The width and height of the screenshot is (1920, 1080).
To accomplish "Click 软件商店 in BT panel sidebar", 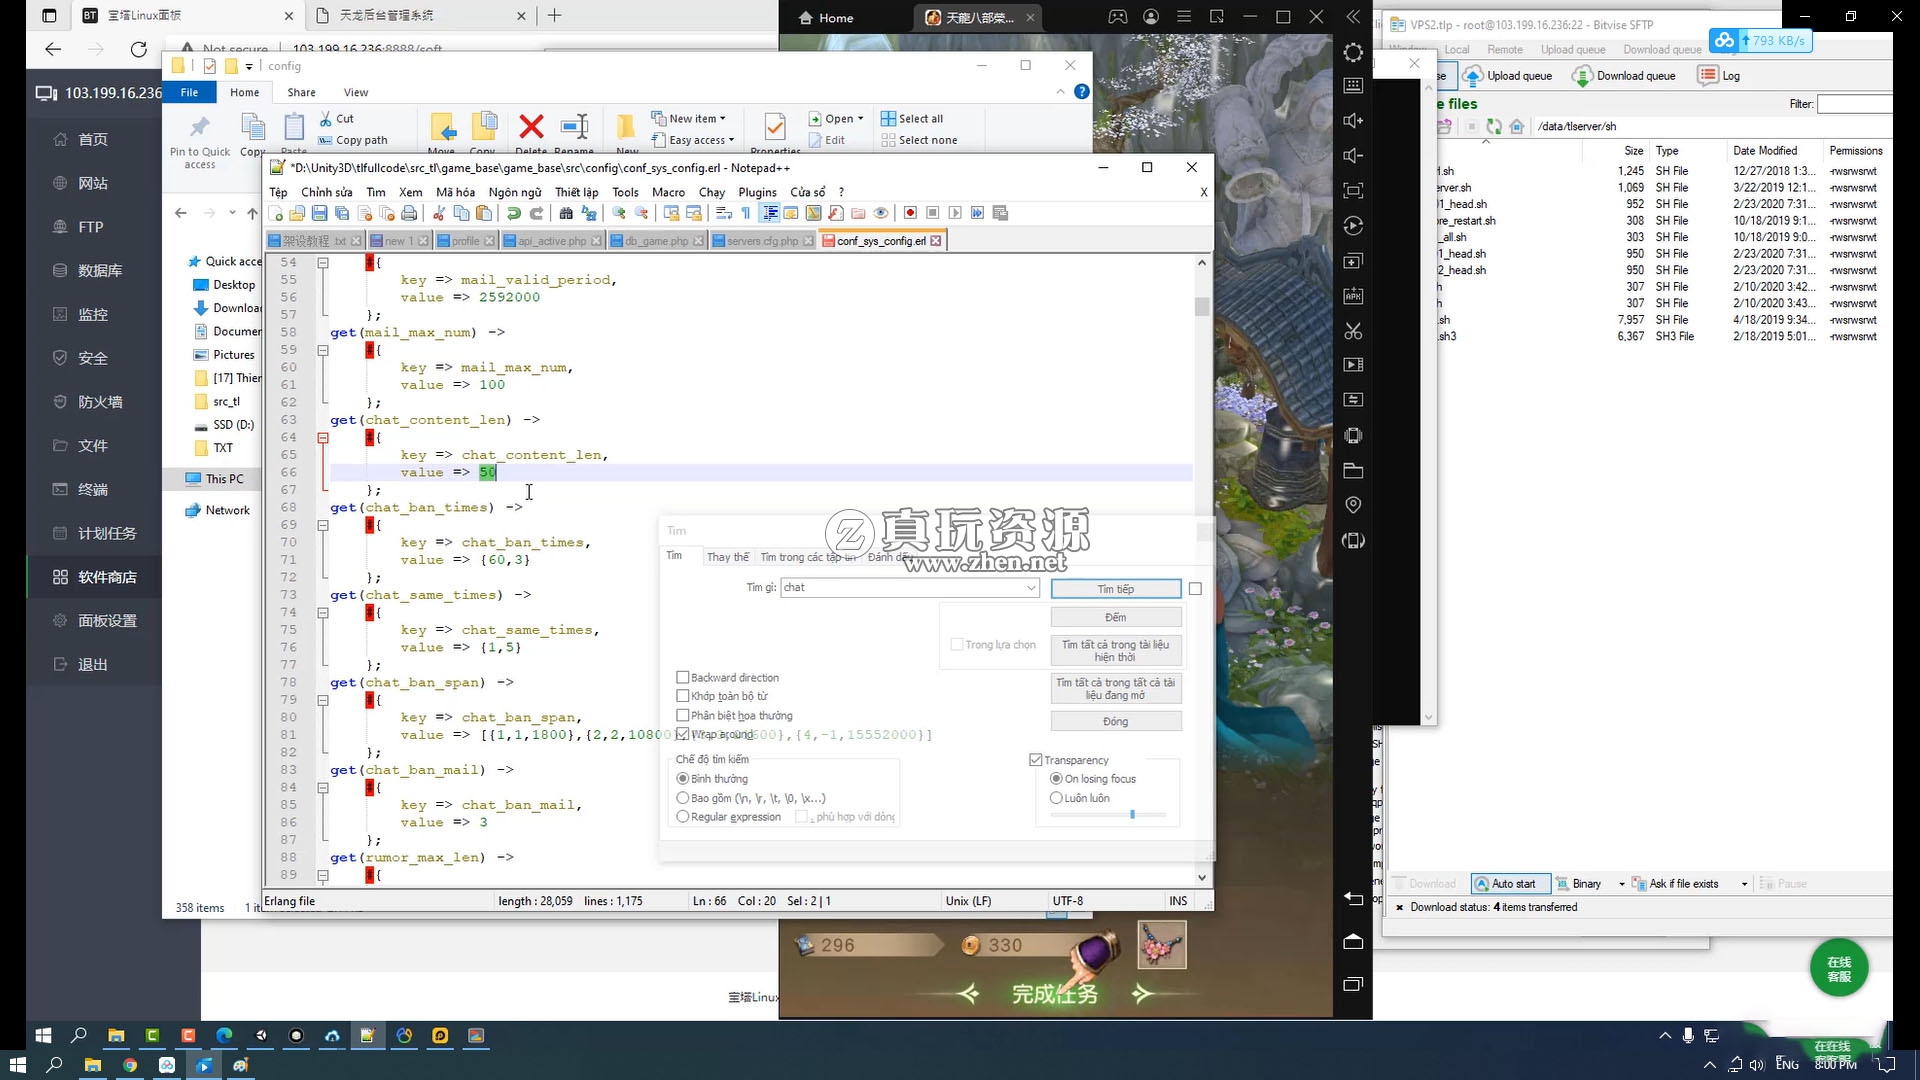I will (107, 577).
